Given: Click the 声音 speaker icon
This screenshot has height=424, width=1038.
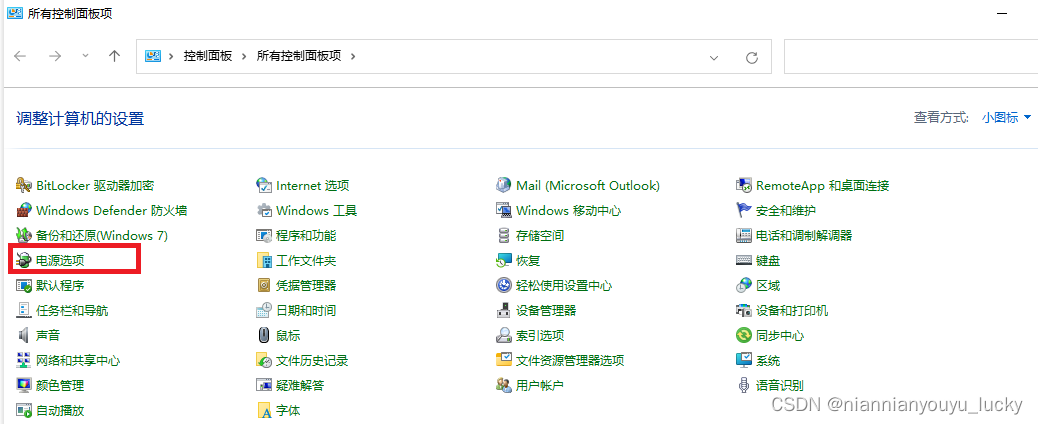Looking at the screenshot, I should (24, 335).
